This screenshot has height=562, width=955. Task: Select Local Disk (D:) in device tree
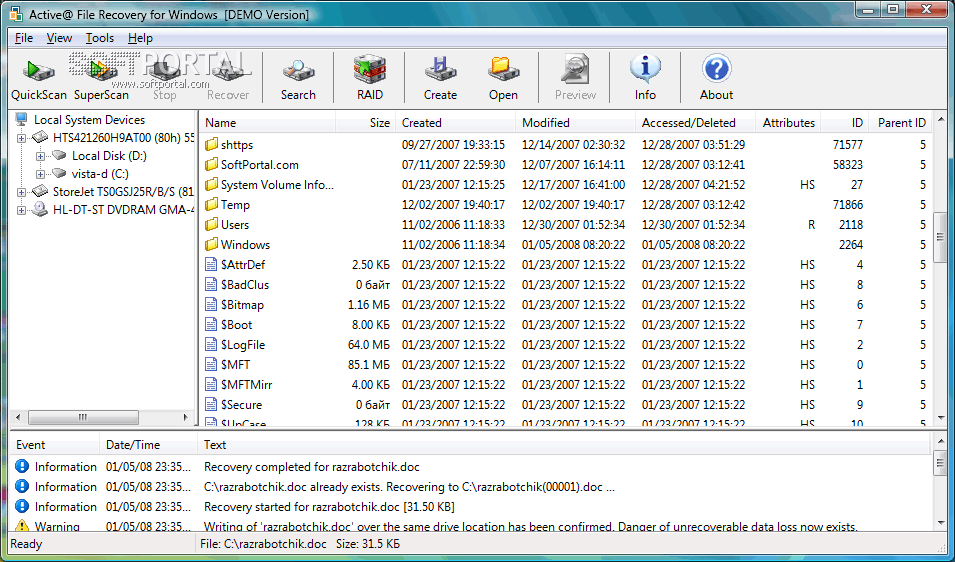coord(109,156)
